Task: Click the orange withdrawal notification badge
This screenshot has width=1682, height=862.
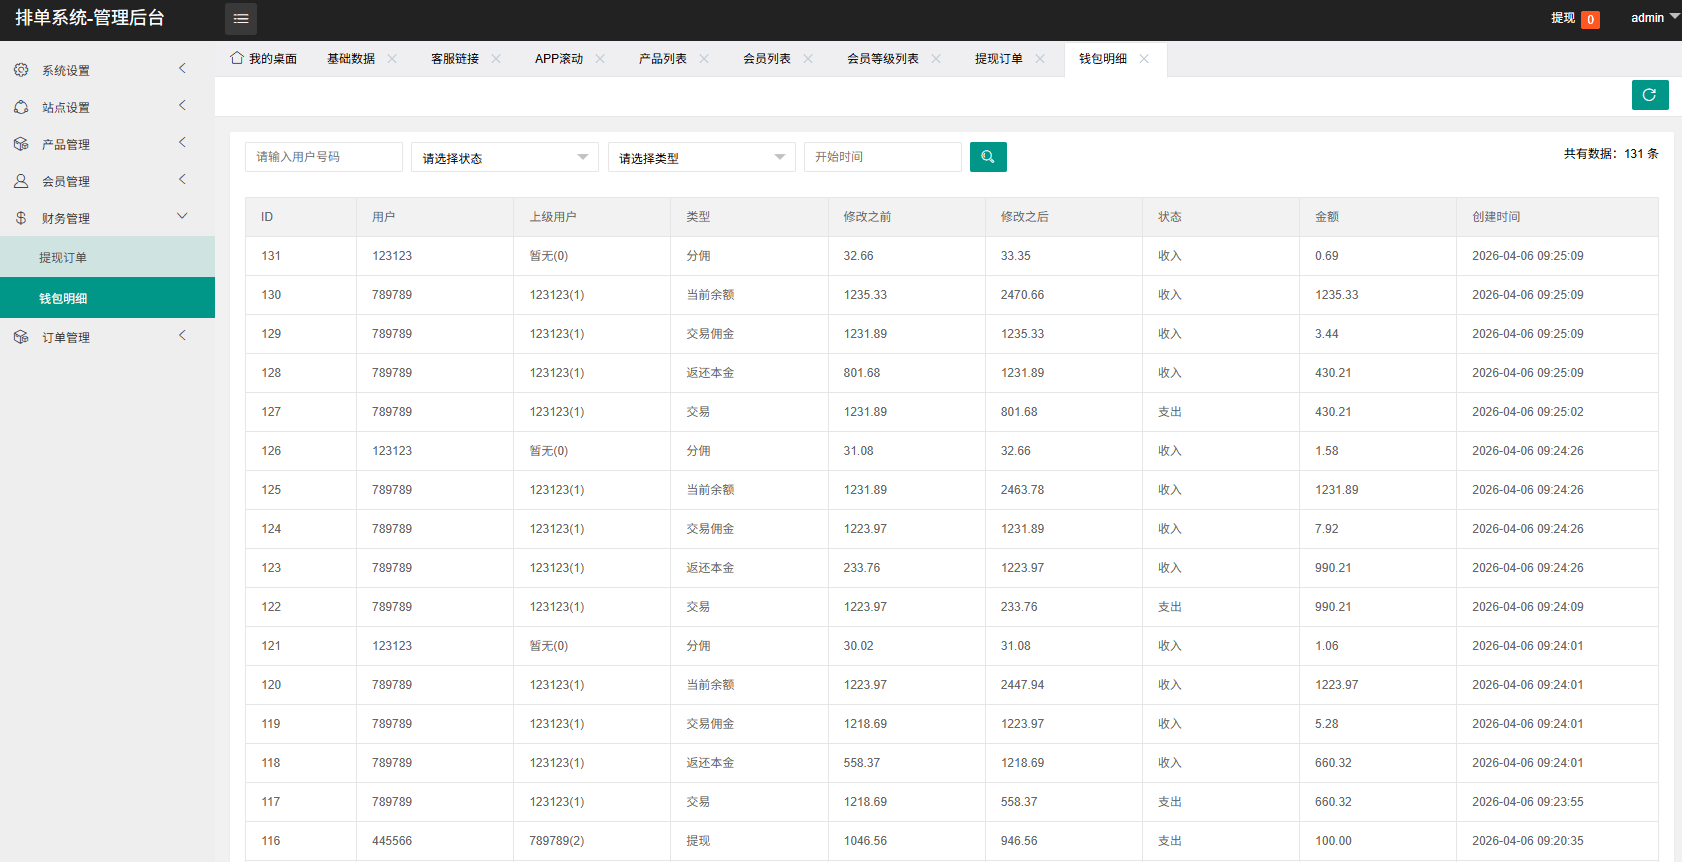Action: point(1590,20)
